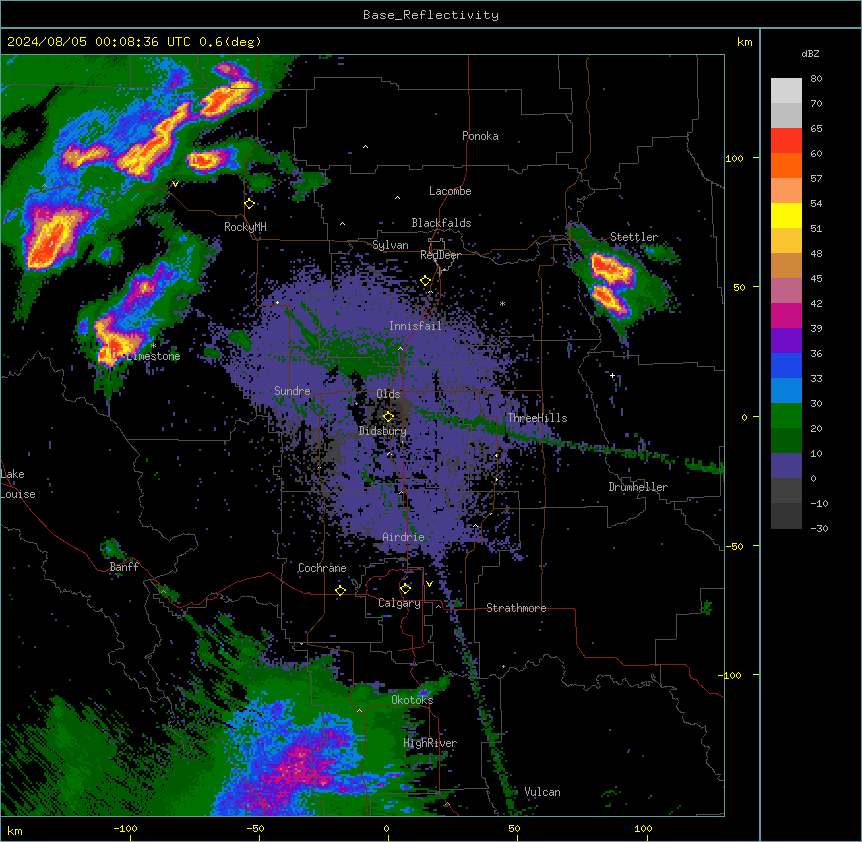
Task: Pick the magenta swatch between 42 and 39 dBZ
Action: [x=786, y=316]
